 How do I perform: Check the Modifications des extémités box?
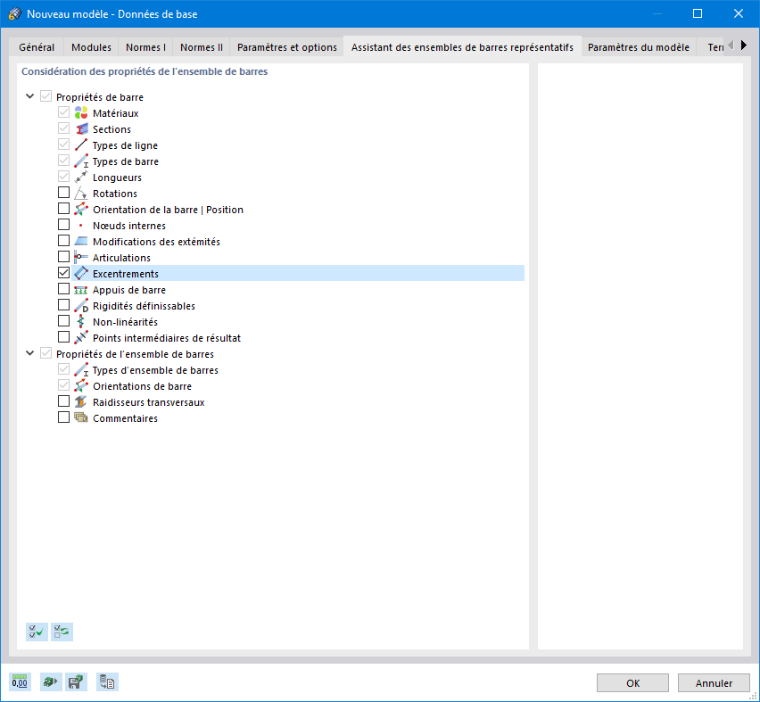pos(63,240)
